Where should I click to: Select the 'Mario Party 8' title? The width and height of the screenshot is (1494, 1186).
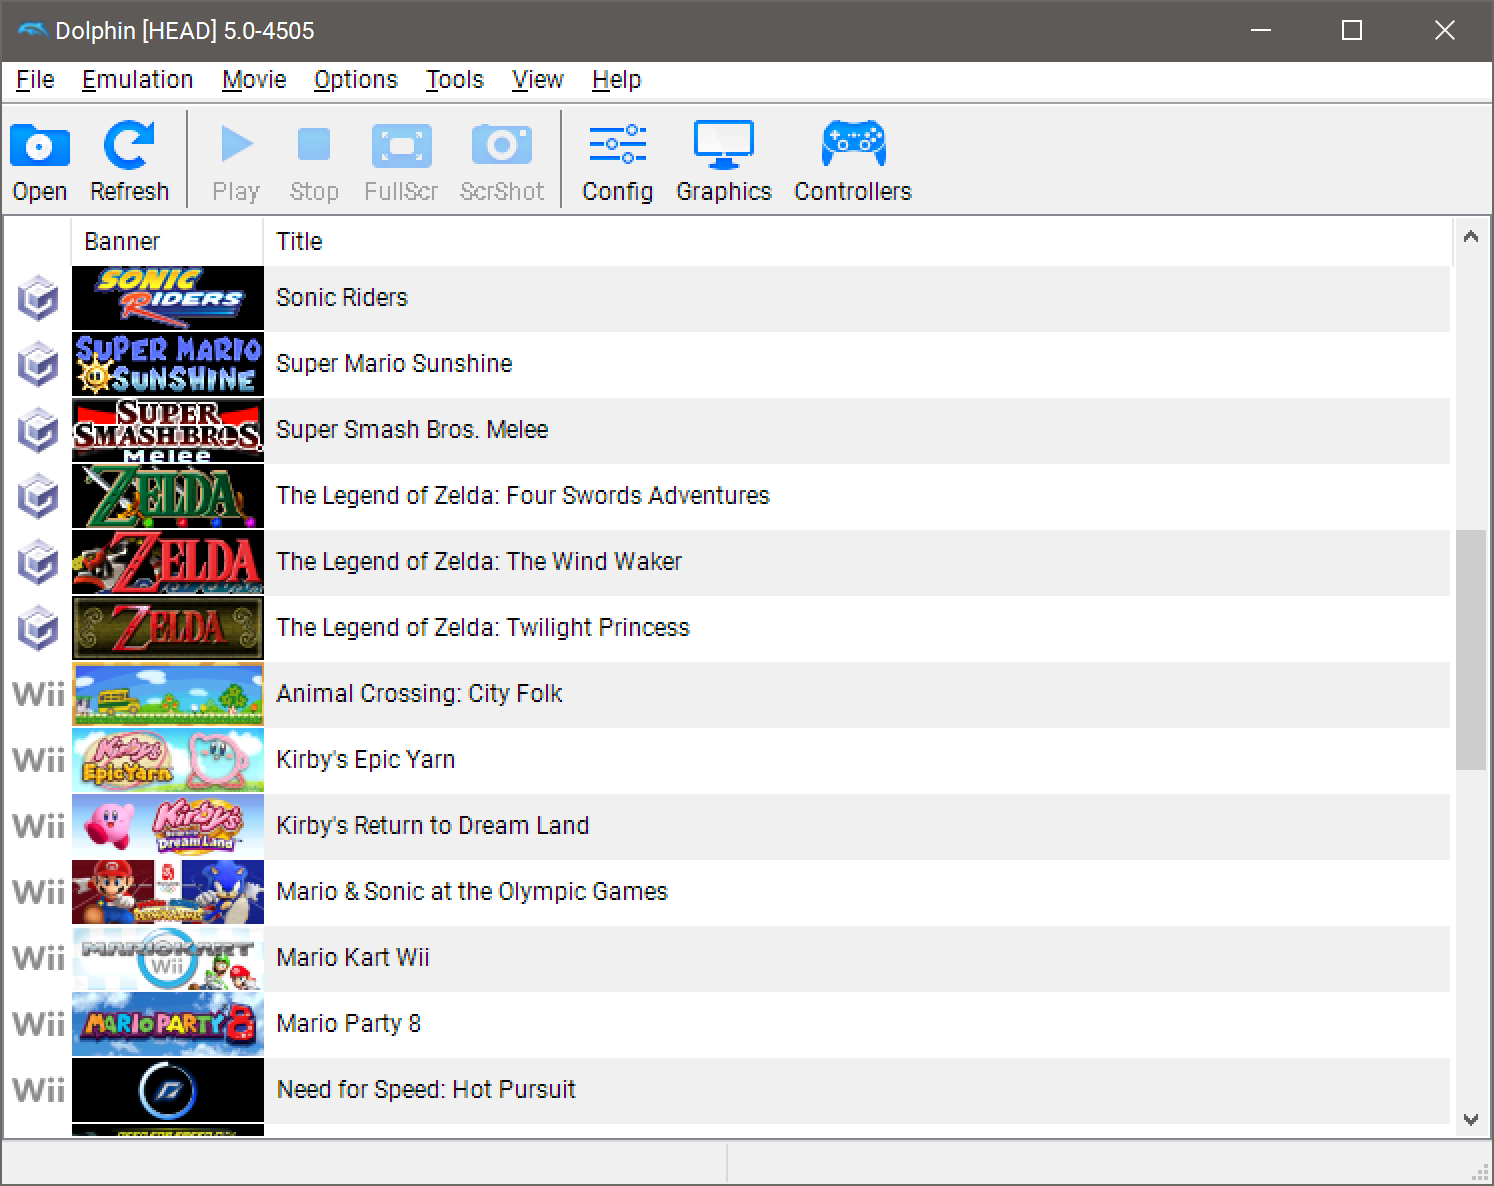[348, 1024]
